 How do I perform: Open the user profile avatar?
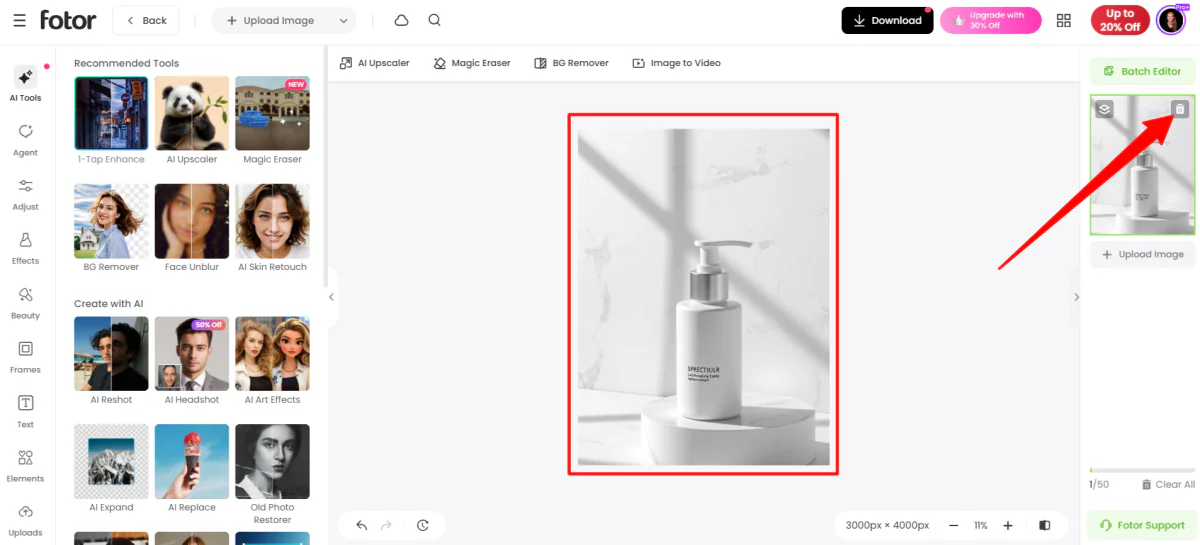pos(1170,20)
